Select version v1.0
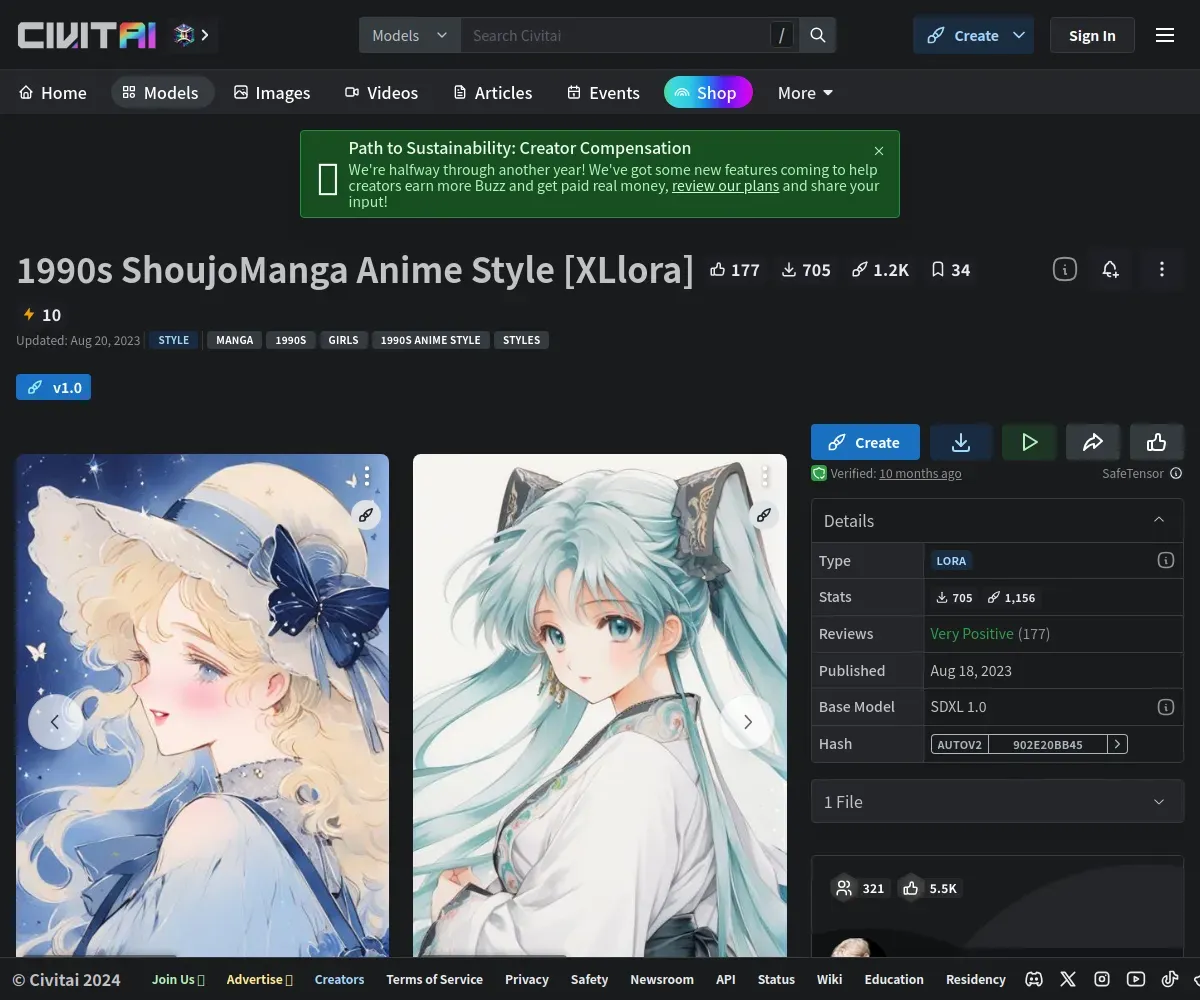This screenshot has height=1000, width=1200. [x=53, y=387]
